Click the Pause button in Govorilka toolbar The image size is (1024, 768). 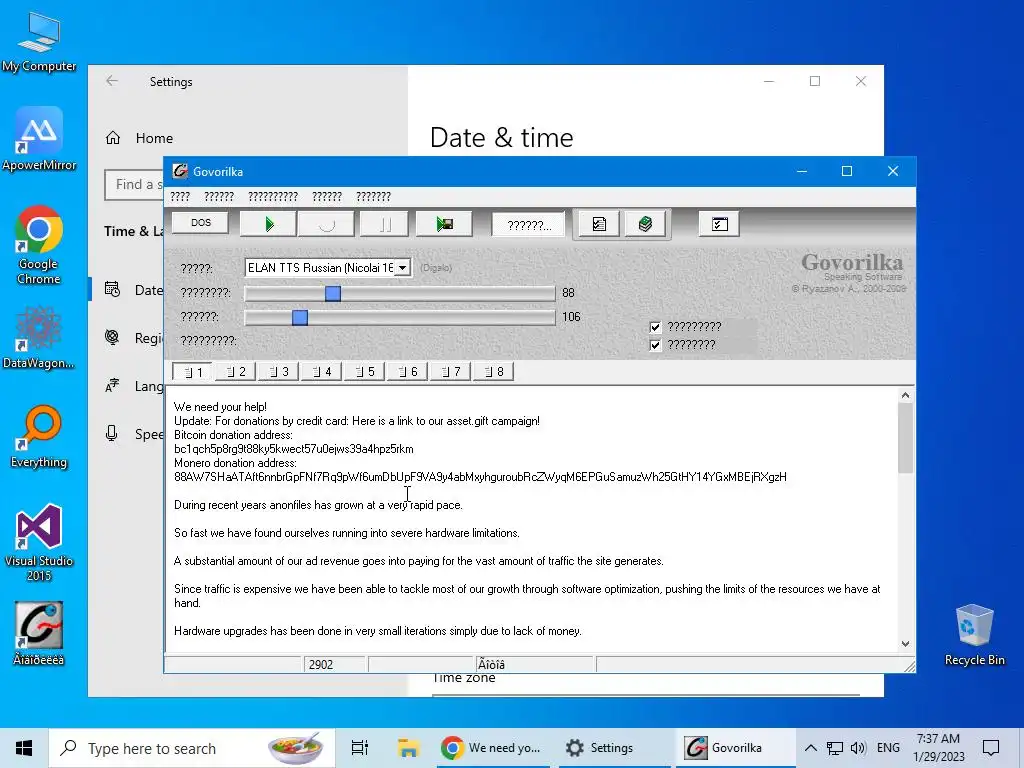tap(385, 225)
